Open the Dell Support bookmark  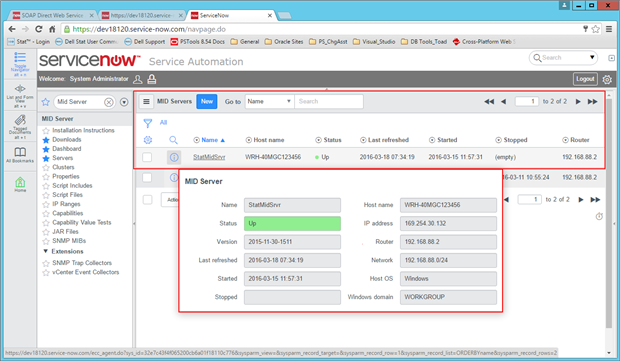pos(144,42)
